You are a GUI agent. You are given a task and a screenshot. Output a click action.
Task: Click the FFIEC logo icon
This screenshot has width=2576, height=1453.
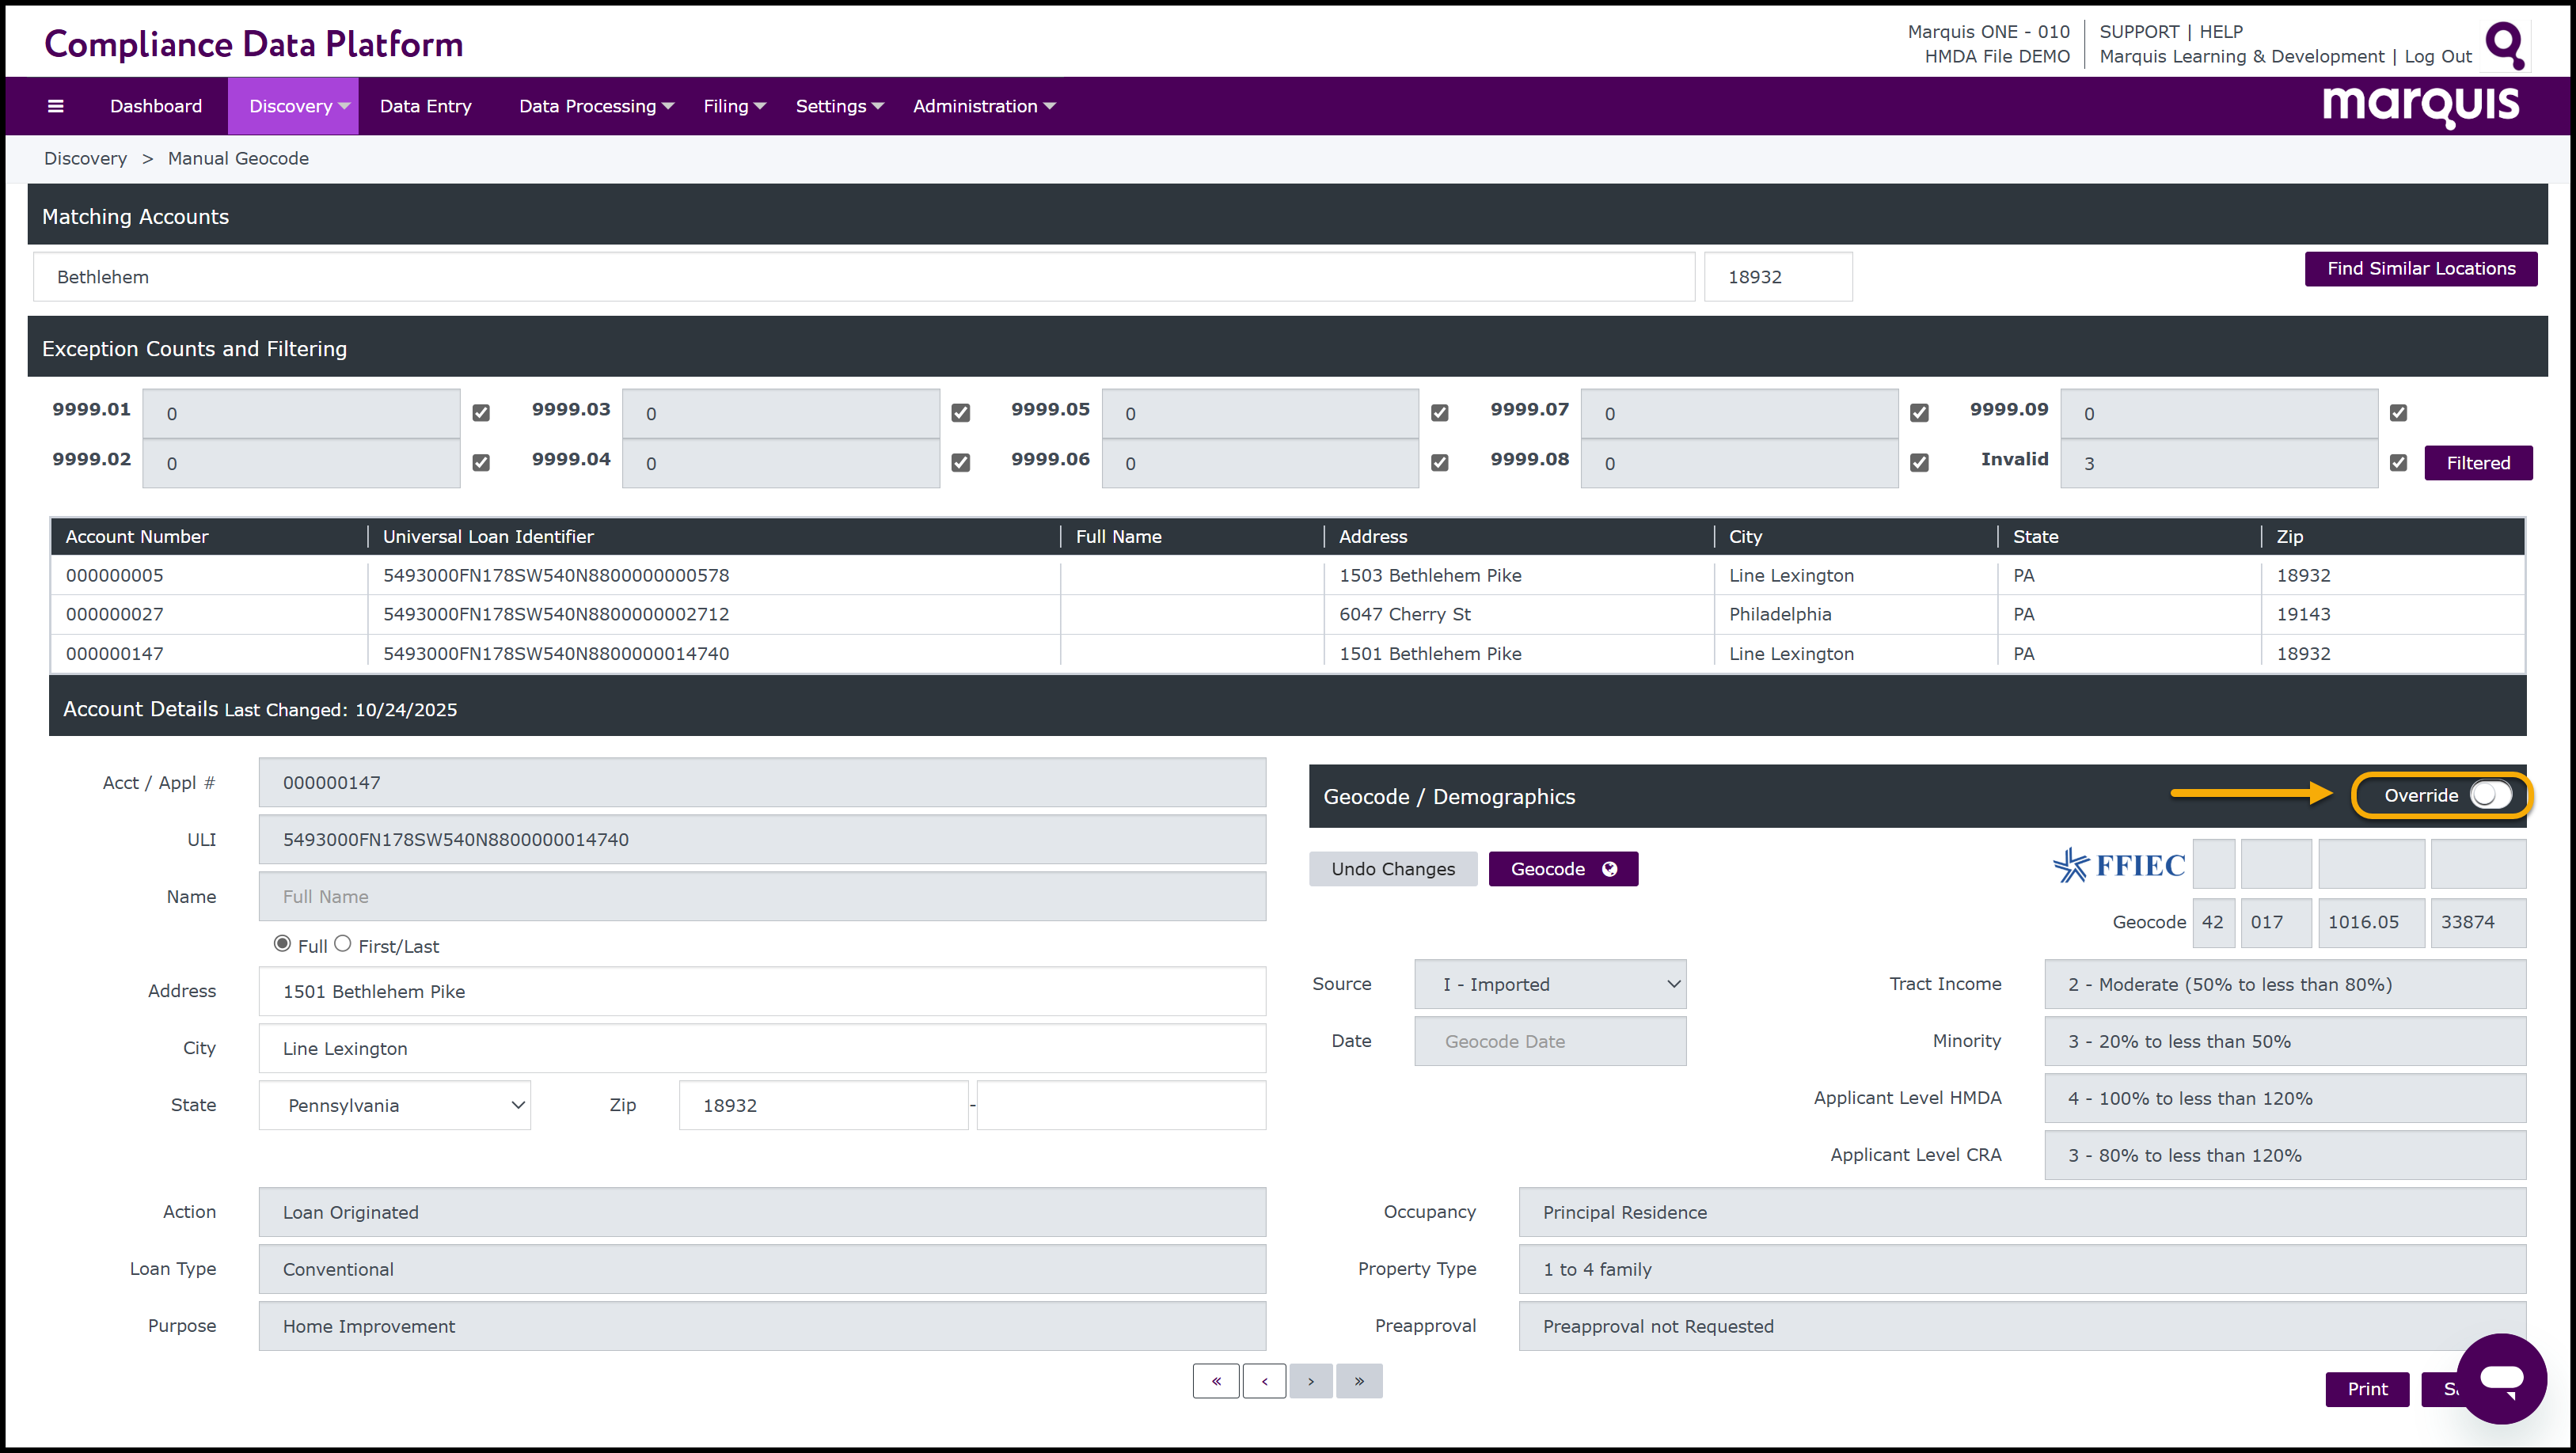tap(2118, 865)
